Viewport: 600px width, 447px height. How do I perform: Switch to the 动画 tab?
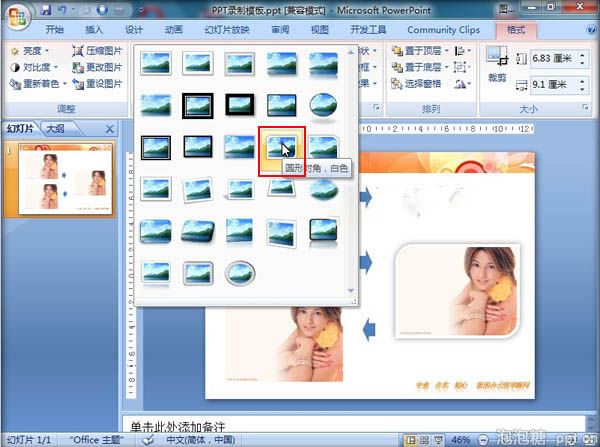click(x=174, y=30)
